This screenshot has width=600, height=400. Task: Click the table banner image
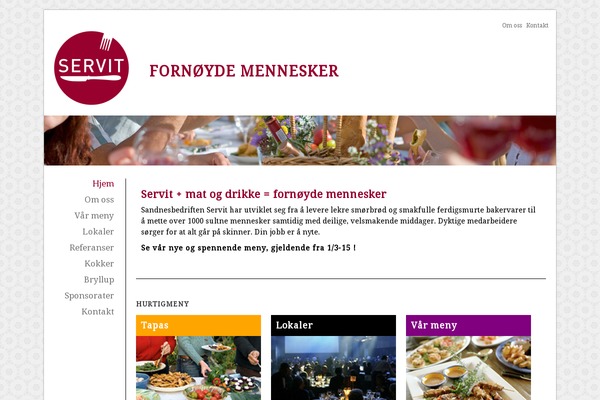click(x=300, y=140)
